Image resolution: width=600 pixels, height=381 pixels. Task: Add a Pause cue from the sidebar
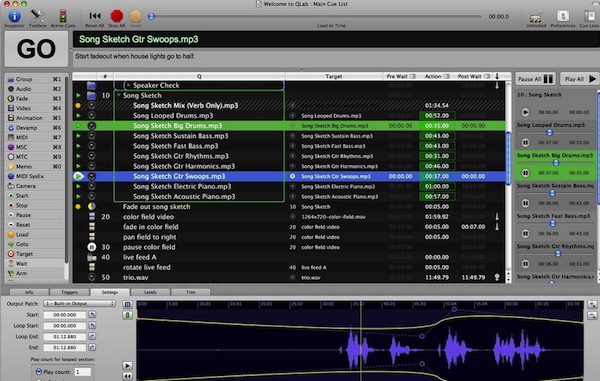pyautogui.click(x=35, y=215)
